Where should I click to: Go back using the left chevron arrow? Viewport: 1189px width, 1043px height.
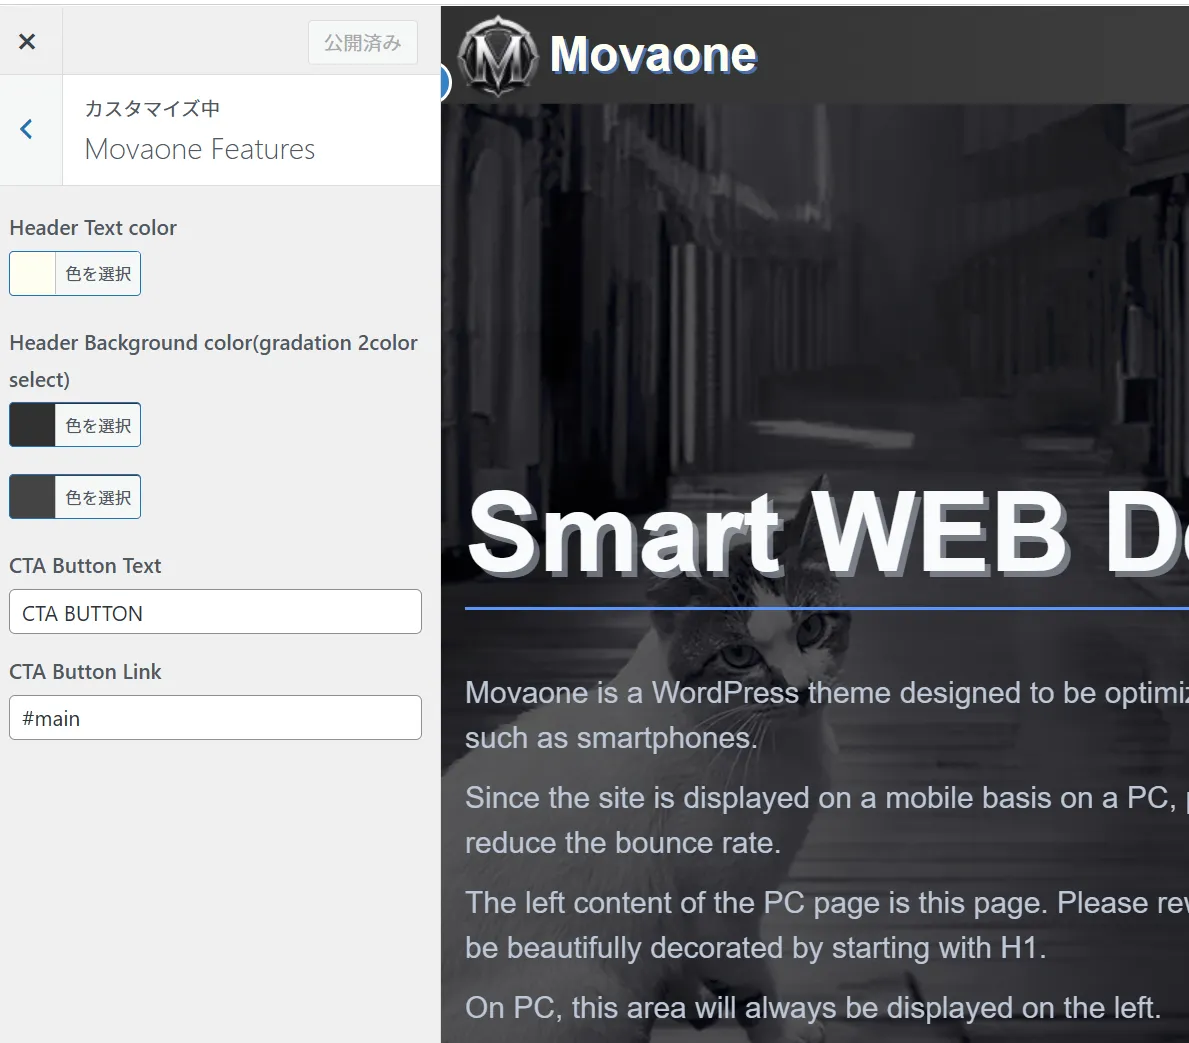point(27,129)
